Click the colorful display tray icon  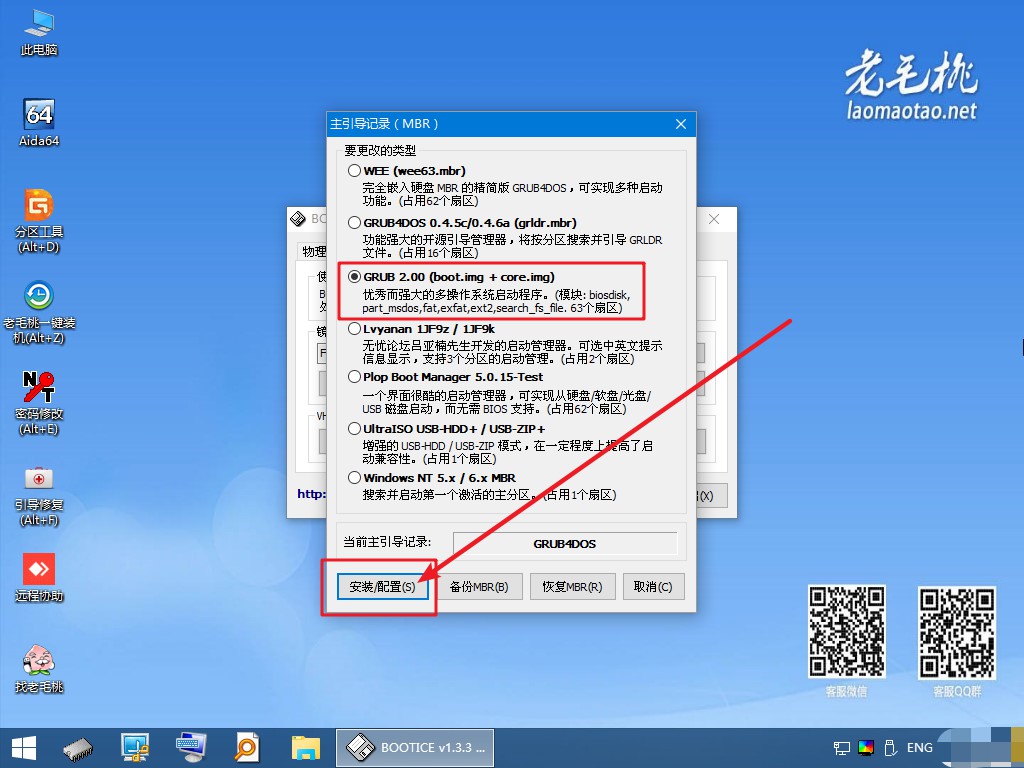pos(866,748)
